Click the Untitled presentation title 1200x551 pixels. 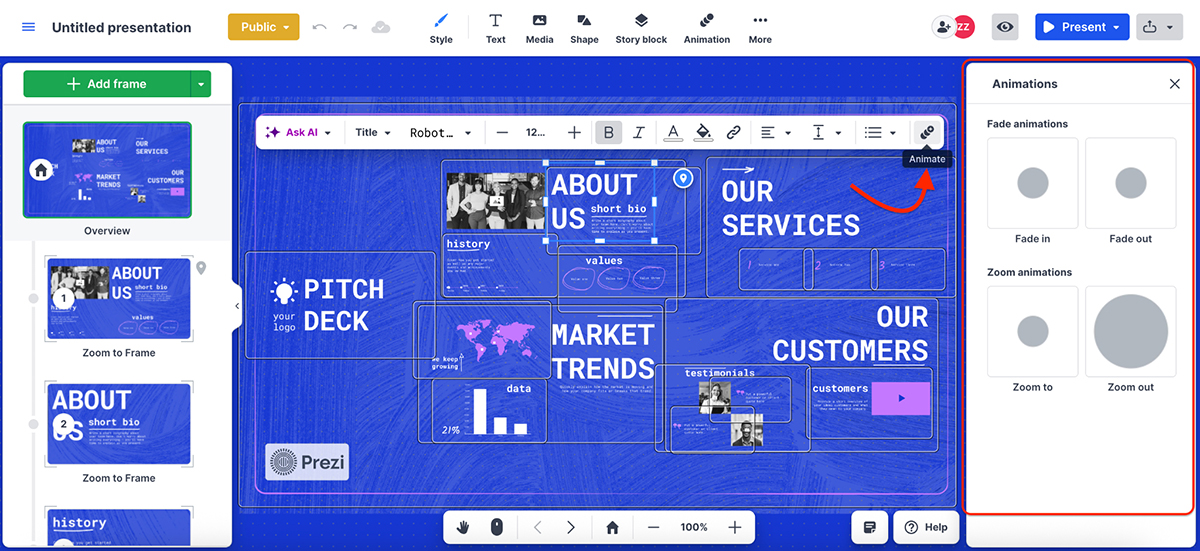pos(121,27)
